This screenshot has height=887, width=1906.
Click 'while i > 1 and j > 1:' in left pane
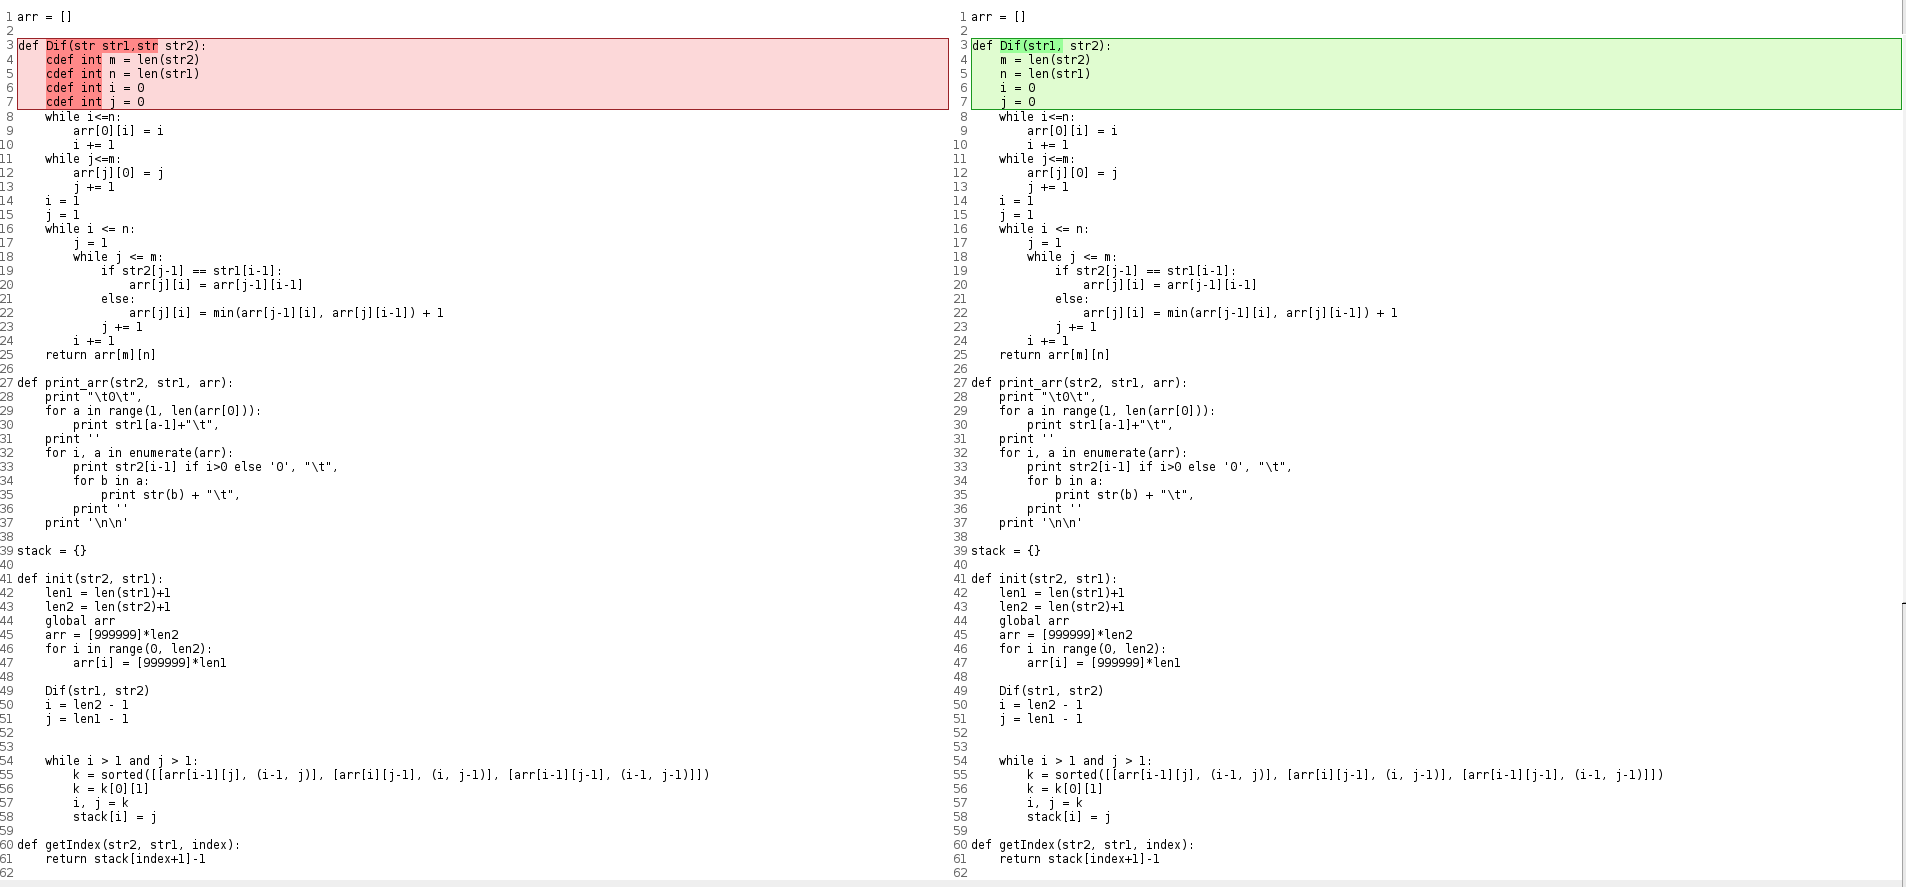coord(122,761)
